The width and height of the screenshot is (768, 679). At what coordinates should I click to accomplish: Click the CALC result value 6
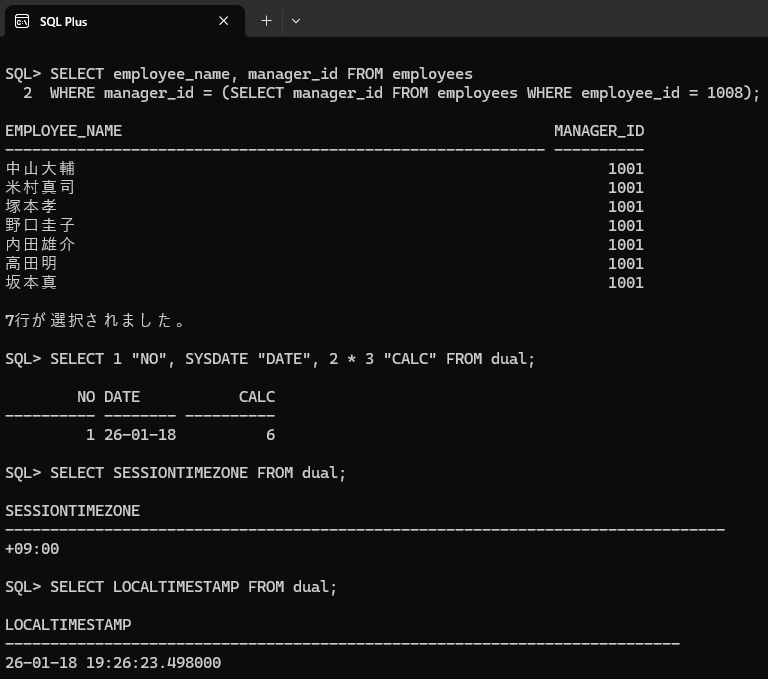pyautogui.click(x=270, y=435)
